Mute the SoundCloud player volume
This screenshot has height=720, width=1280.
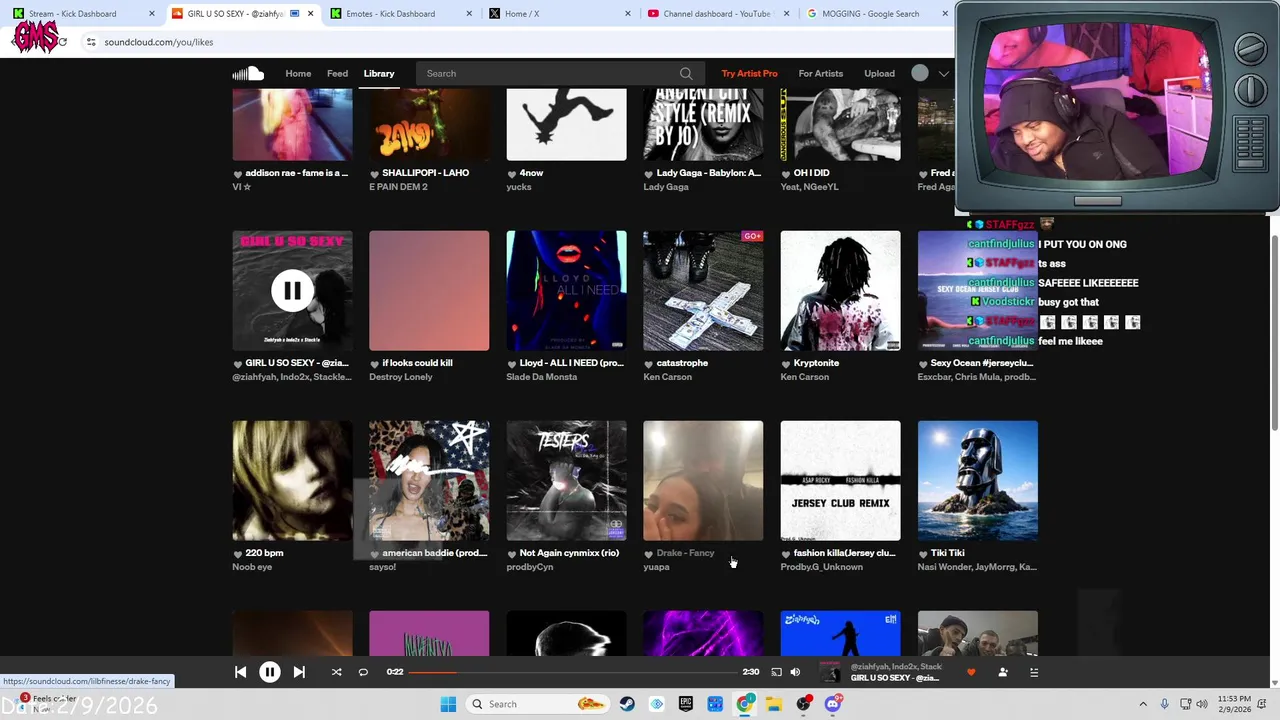point(795,672)
